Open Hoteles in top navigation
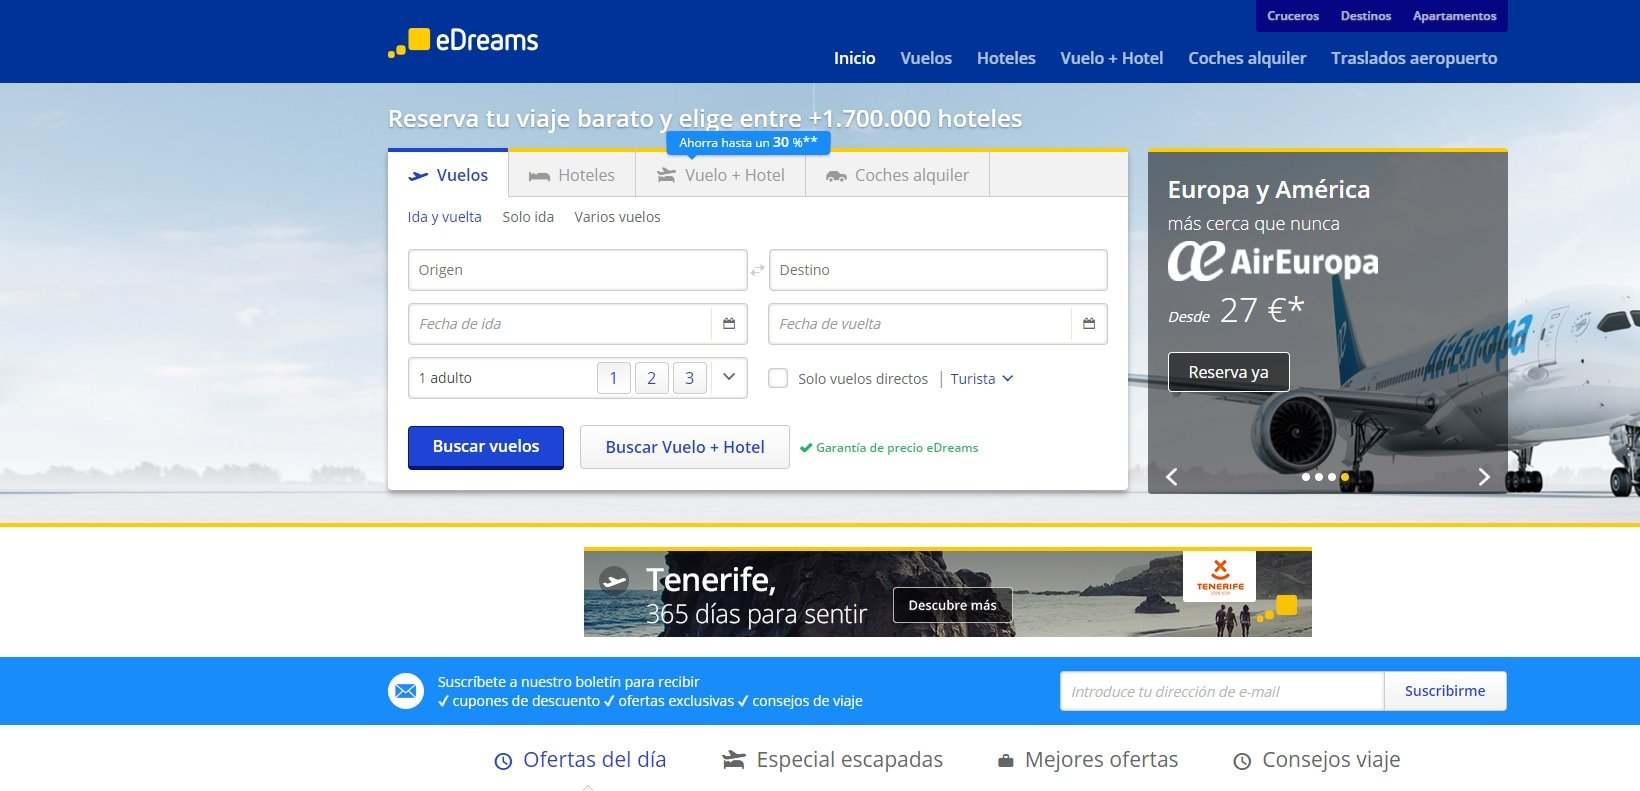Image resolution: width=1640 pixels, height=791 pixels. pyautogui.click(x=1006, y=58)
